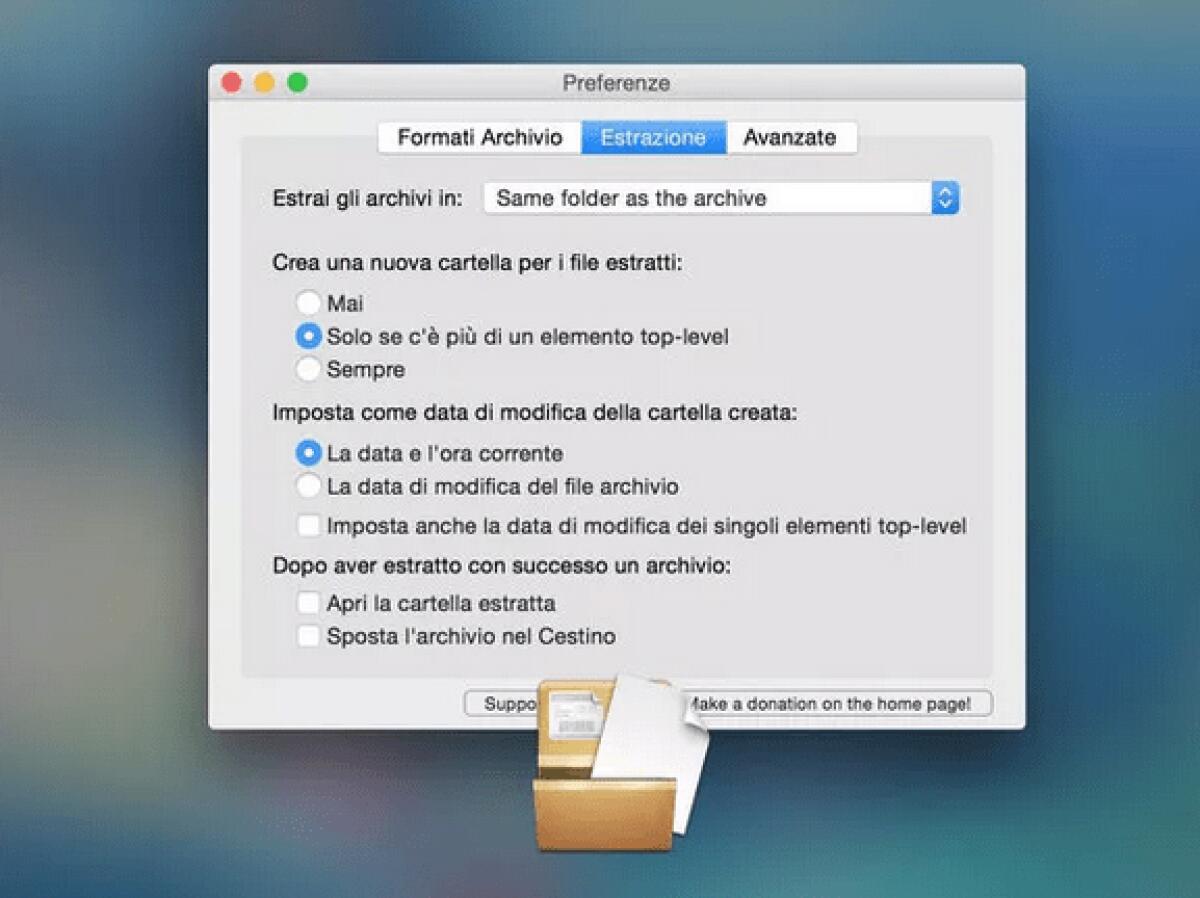The image size is (1200, 898).
Task: Check 'Apri la cartella estratta'
Action: 308,602
